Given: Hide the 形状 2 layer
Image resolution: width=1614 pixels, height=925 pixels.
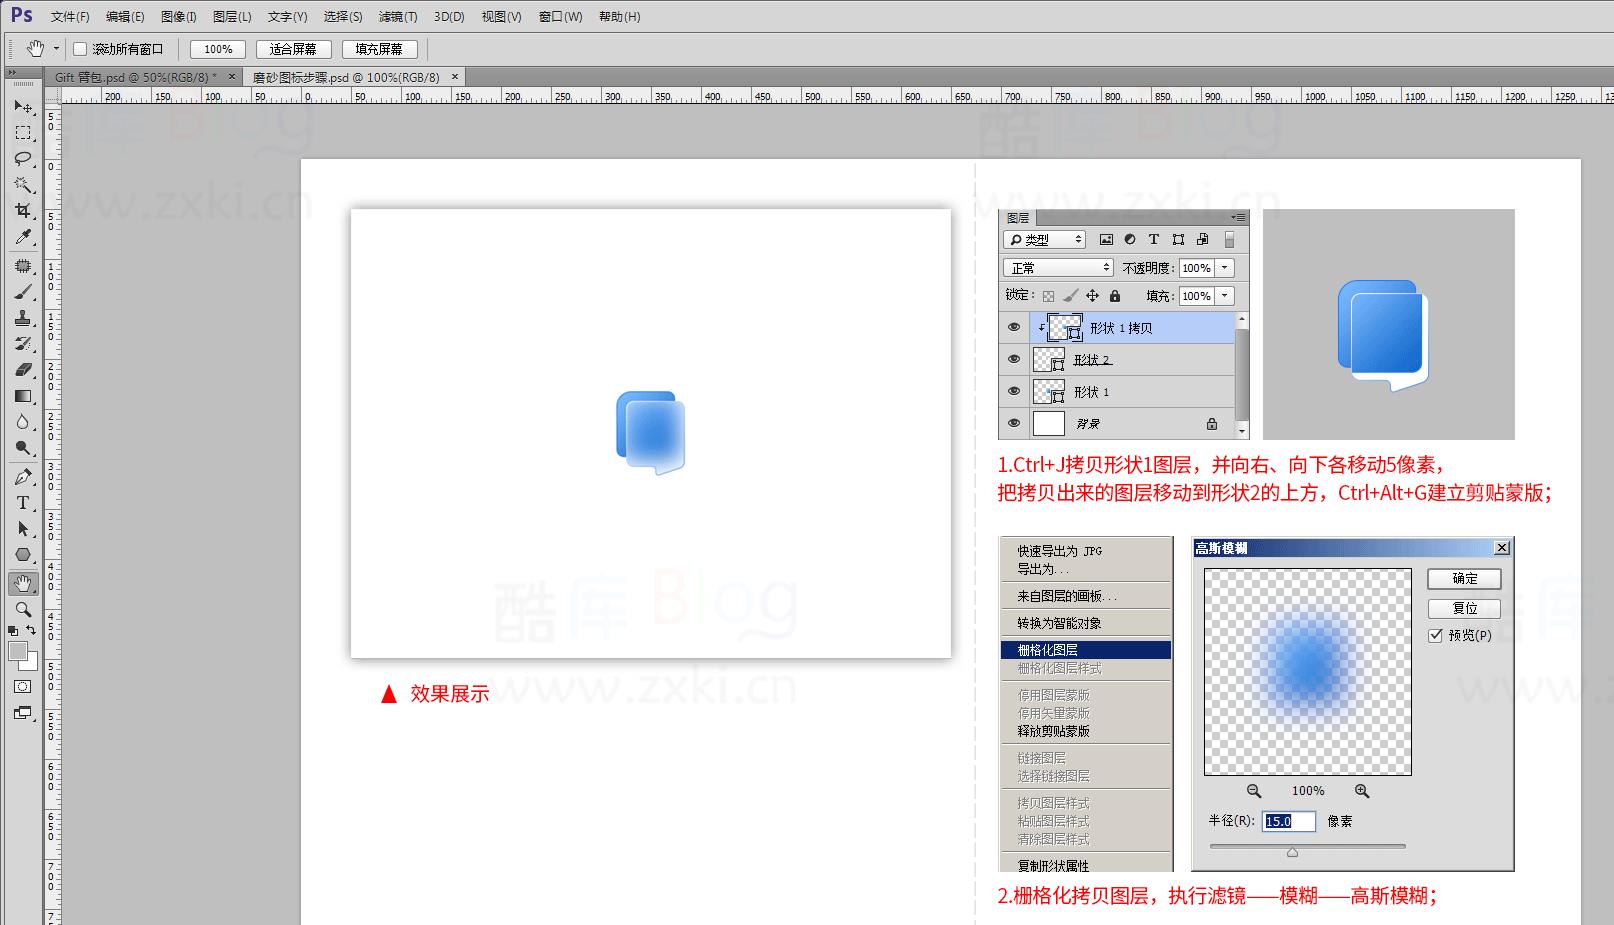Looking at the screenshot, I should 1015,359.
